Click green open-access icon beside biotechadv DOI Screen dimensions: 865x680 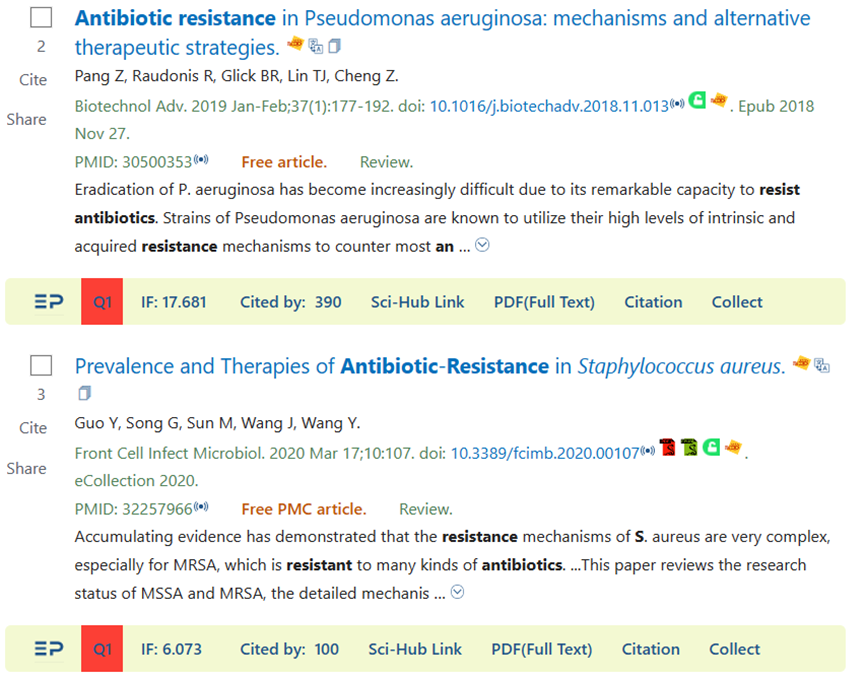697,100
